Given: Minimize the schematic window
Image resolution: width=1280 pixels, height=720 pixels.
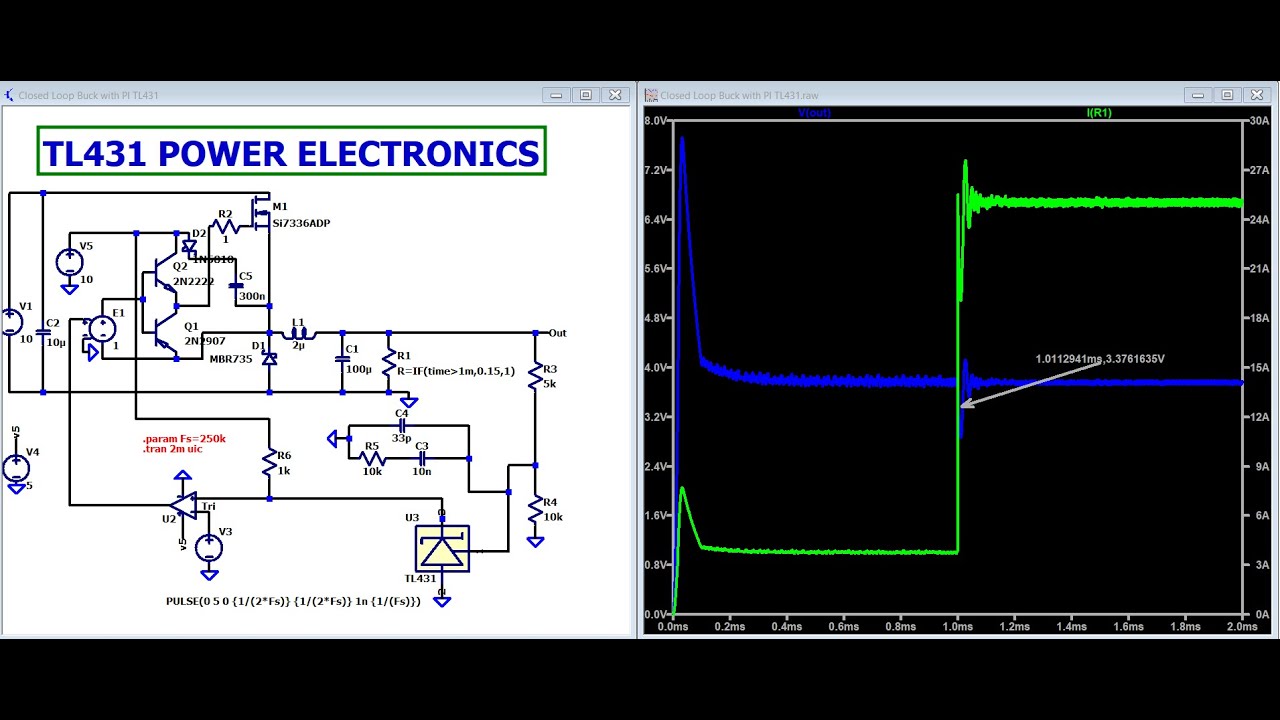Looking at the screenshot, I should (557, 95).
